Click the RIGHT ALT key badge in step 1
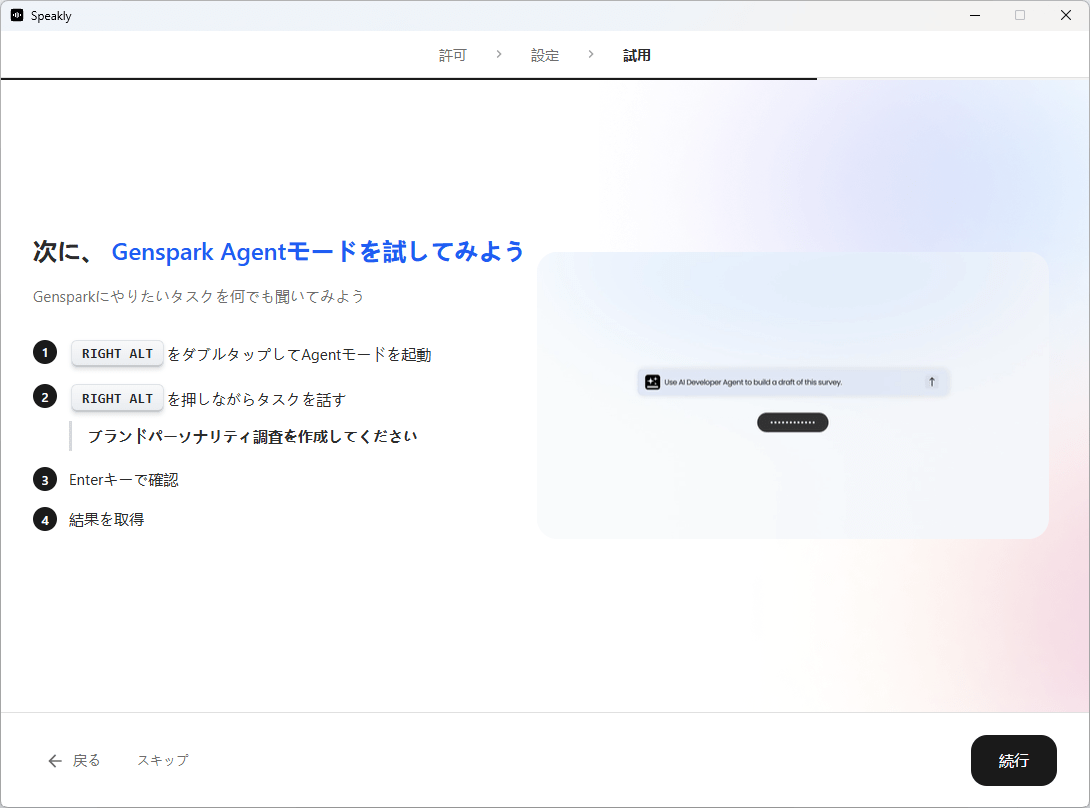The width and height of the screenshot is (1090, 808). 117,354
